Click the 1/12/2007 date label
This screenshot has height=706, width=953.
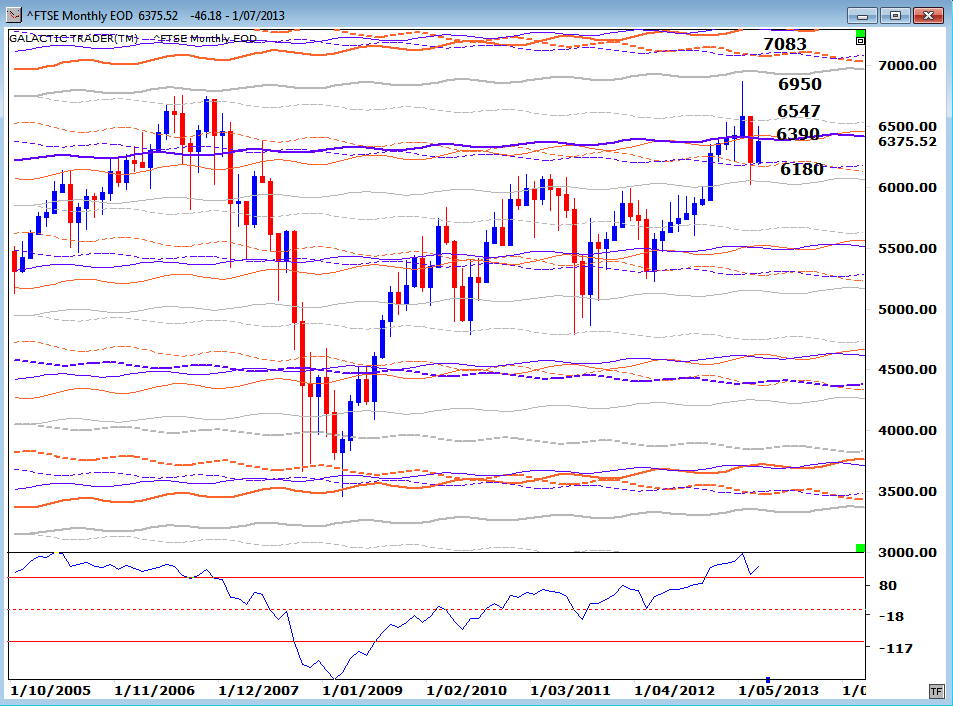coord(258,691)
